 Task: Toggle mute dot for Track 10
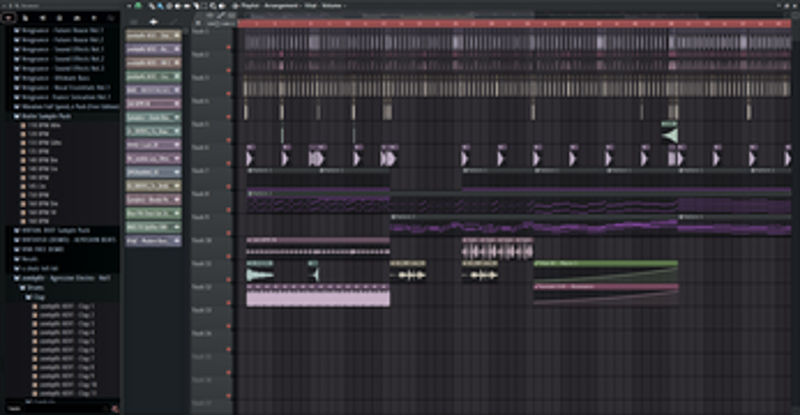[x=230, y=240]
